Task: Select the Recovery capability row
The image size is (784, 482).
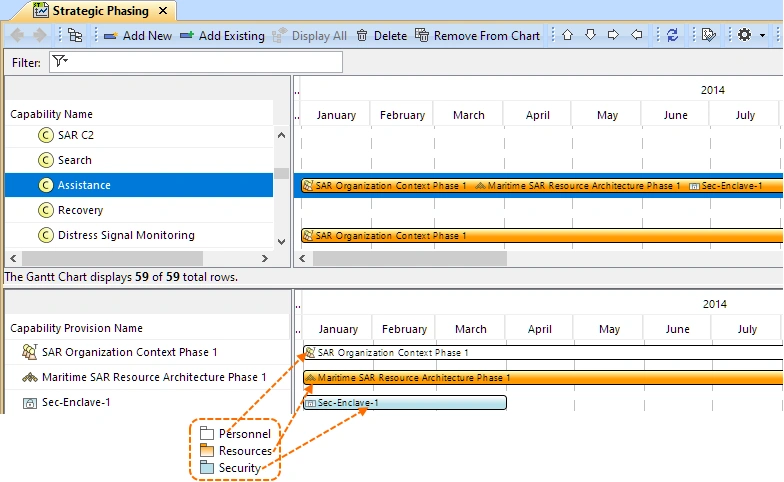Action: [x=139, y=210]
